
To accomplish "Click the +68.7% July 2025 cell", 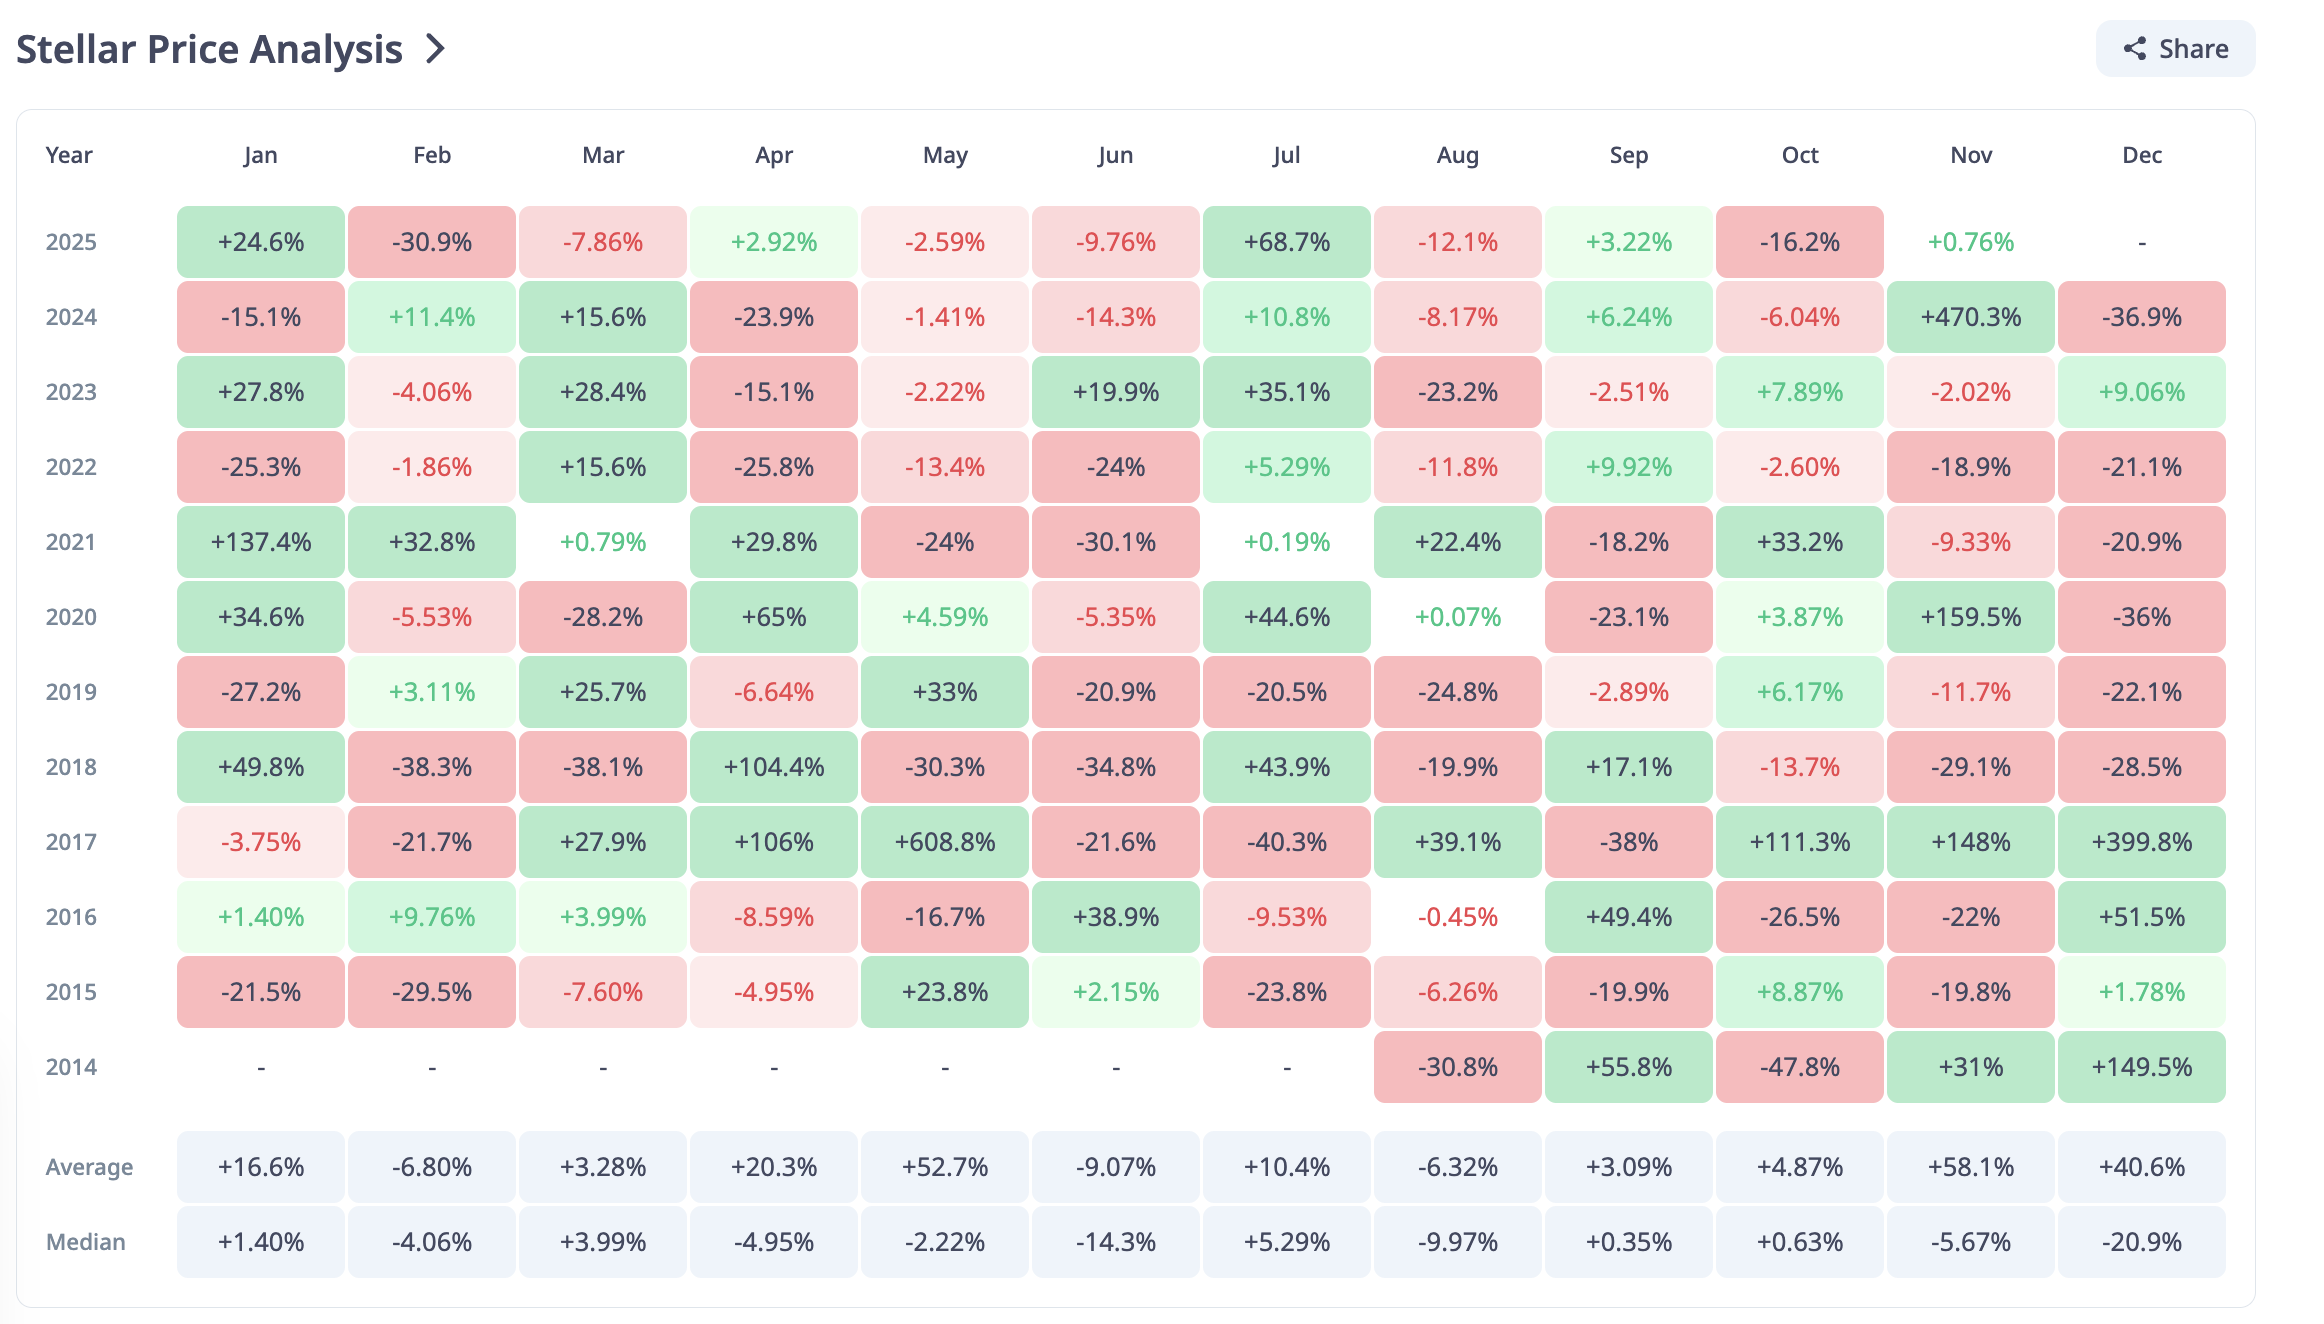I will [1286, 241].
